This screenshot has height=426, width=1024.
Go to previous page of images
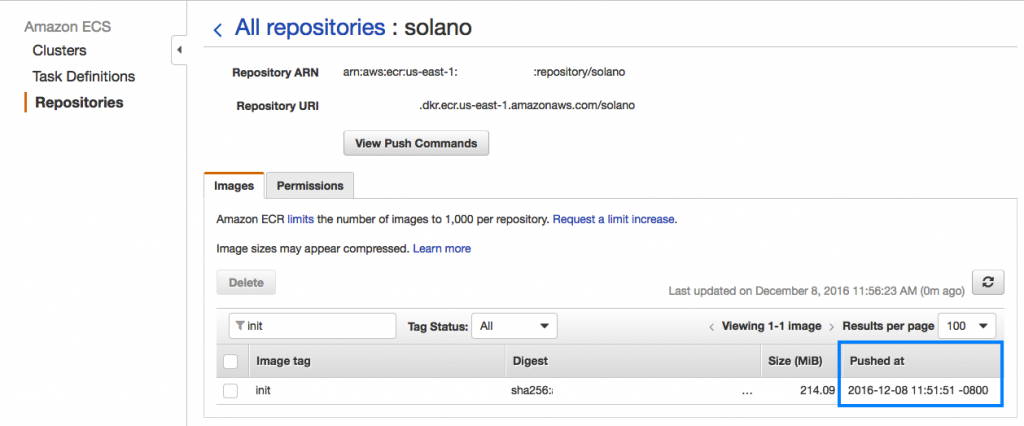coord(711,327)
